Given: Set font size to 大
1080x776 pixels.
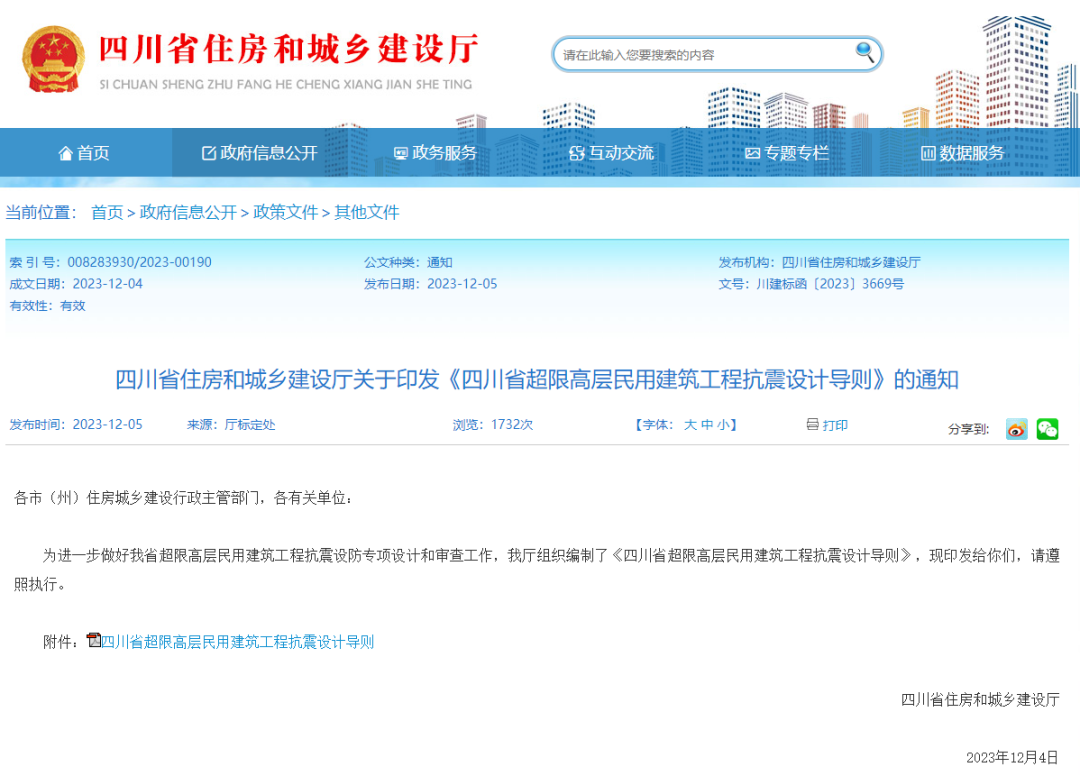Looking at the screenshot, I should [690, 425].
